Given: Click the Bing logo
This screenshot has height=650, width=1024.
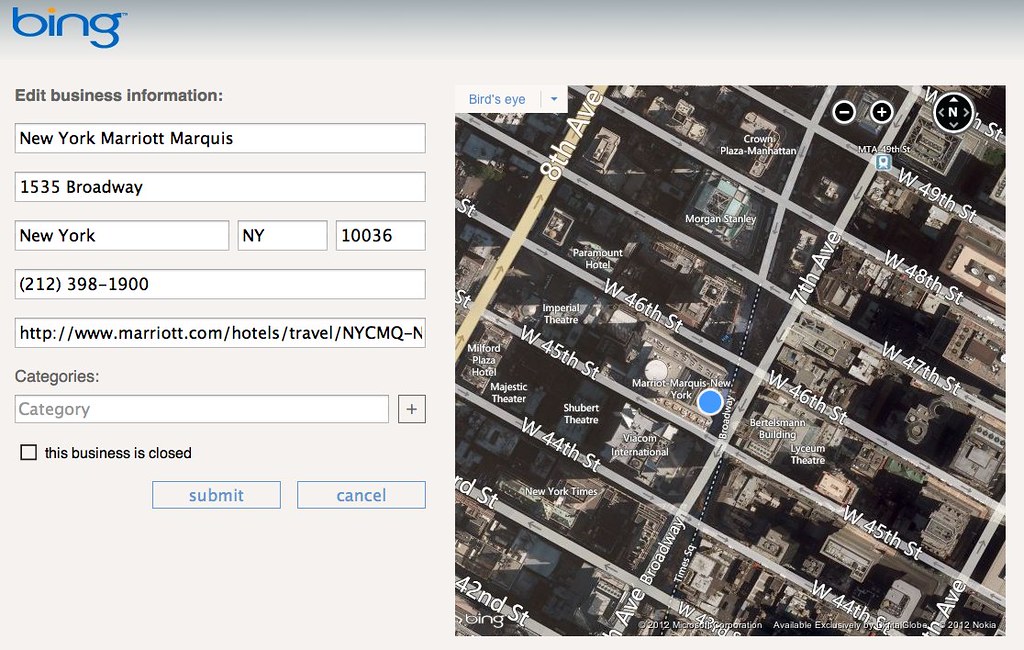Looking at the screenshot, I should tap(69, 27).
